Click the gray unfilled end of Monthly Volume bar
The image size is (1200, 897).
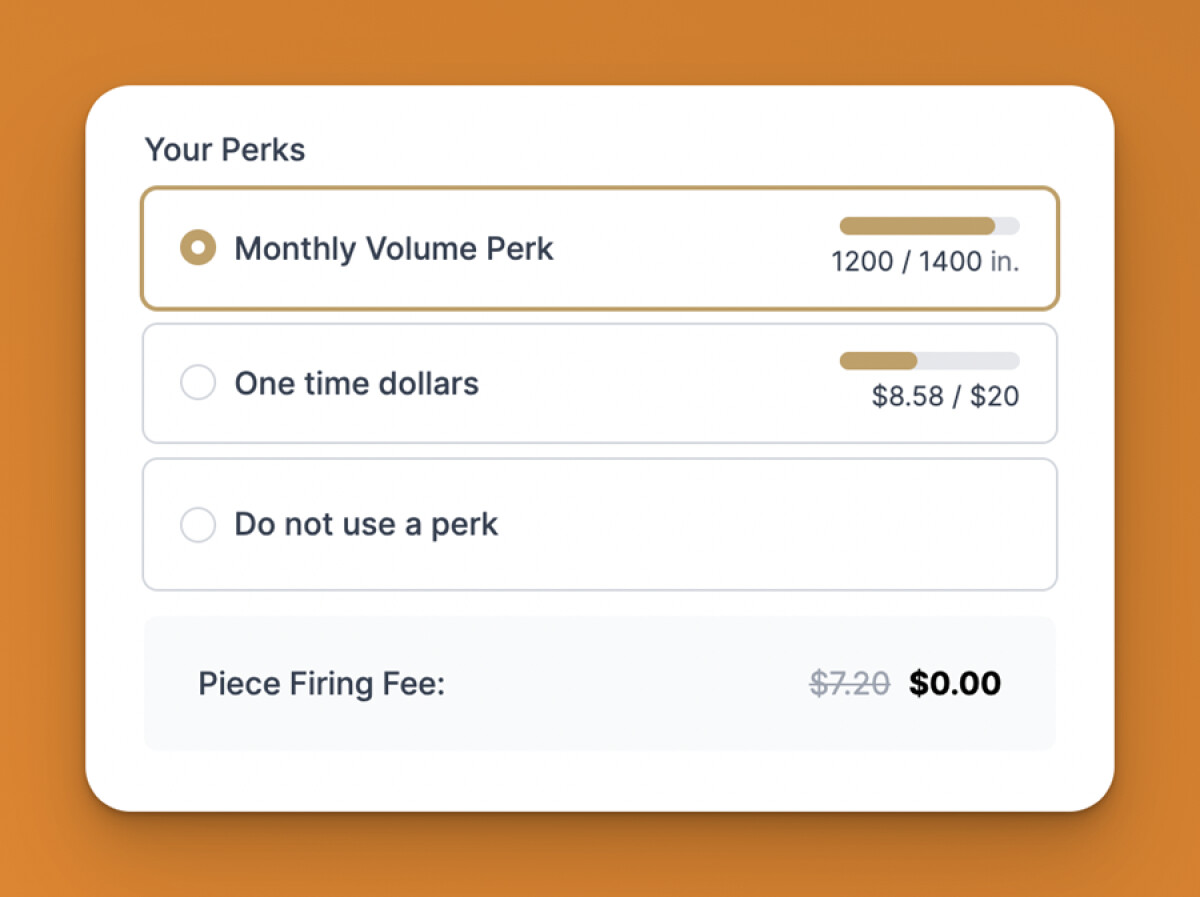pyautogui.click(x=1008, y=226)
